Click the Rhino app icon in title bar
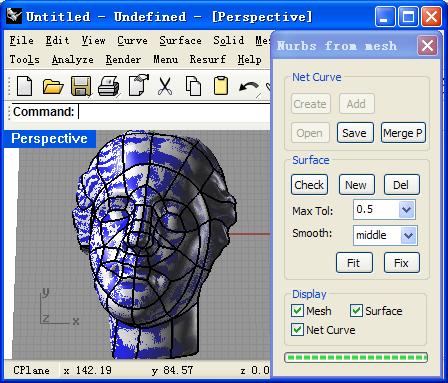 tap(14, 16)
